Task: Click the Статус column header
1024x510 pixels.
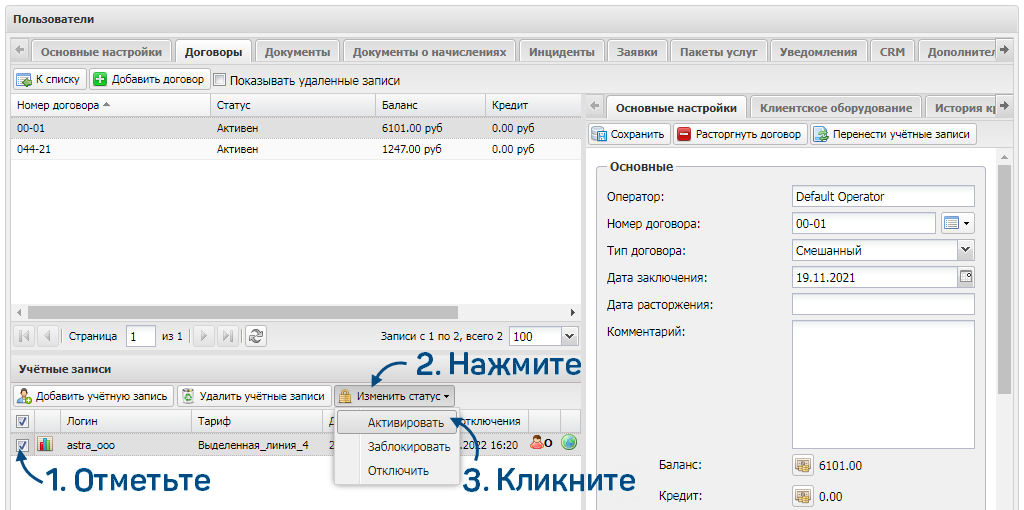Action: pyautogui.click(x=293, y=104)
